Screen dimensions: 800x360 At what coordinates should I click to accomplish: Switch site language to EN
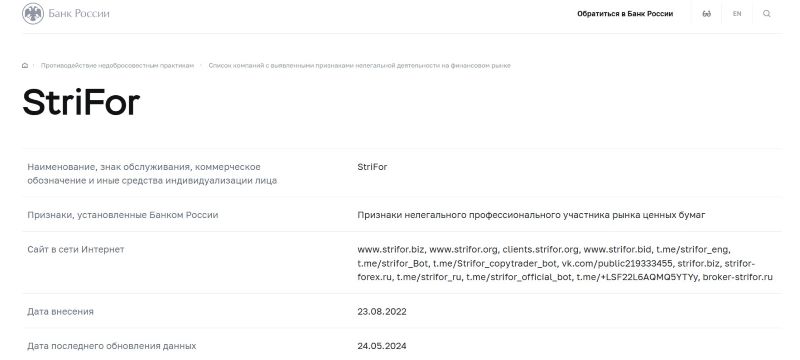click(737, 14)
